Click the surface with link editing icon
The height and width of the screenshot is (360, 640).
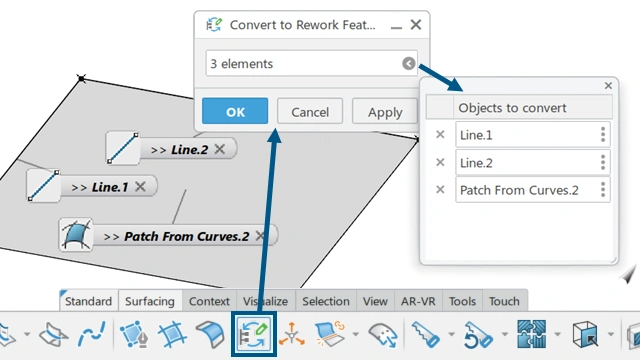pyautogui.click(x=330, y=334)
